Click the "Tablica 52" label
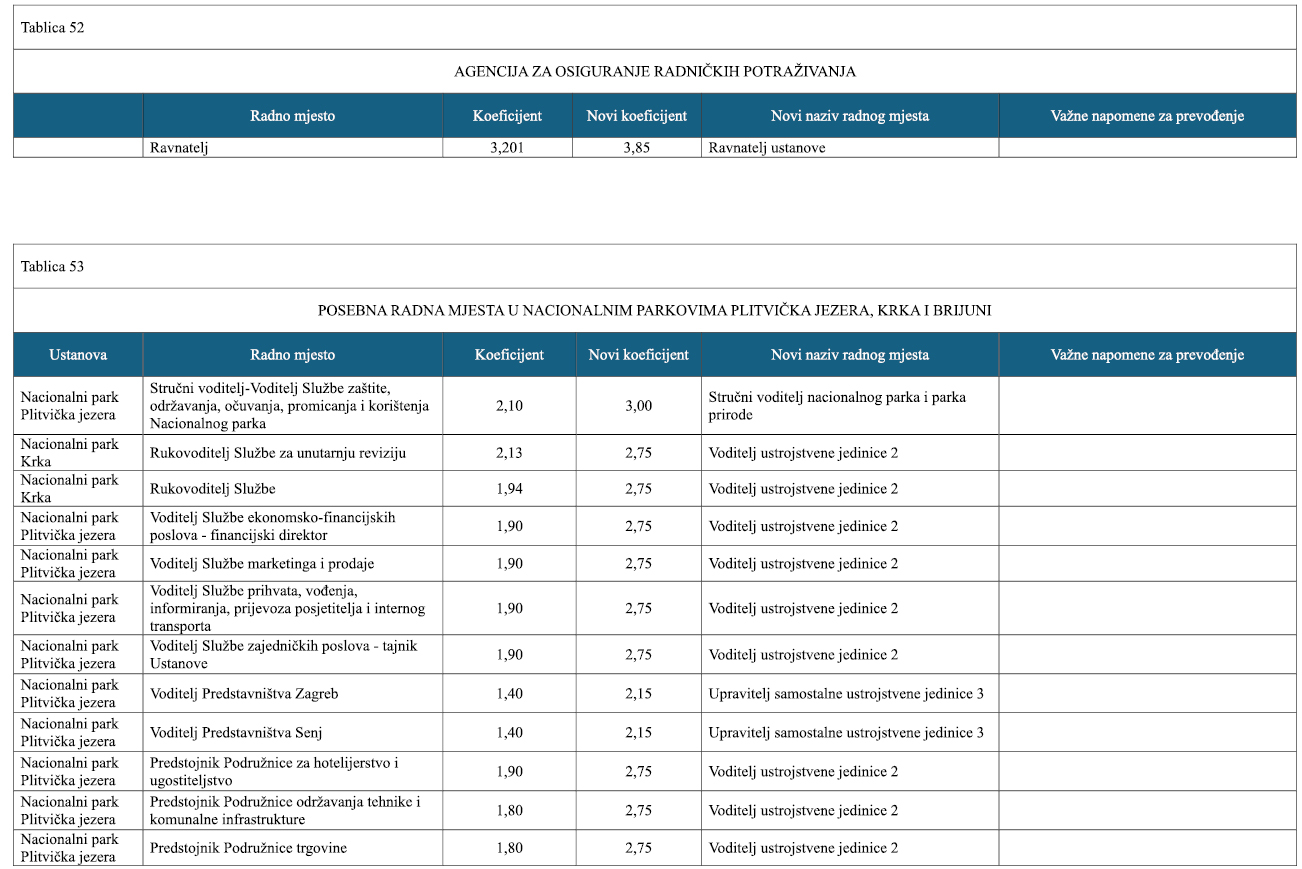Viewport: 1302px width, 869px height. point(52,28)
